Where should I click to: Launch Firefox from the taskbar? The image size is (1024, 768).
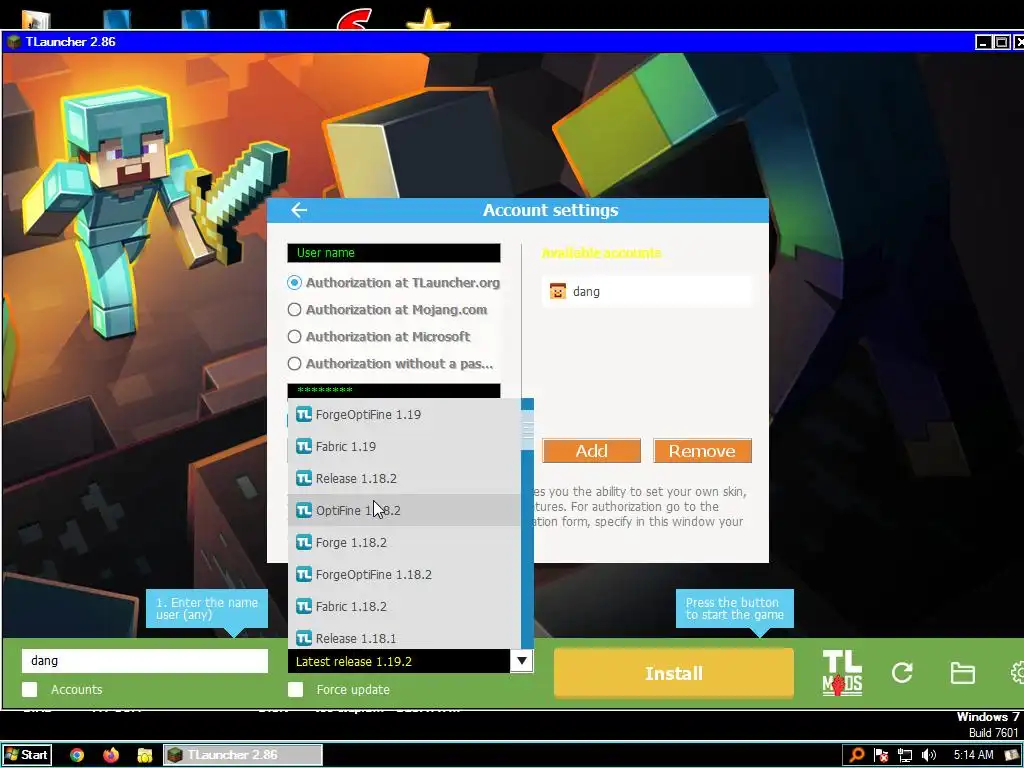[111, 755]
